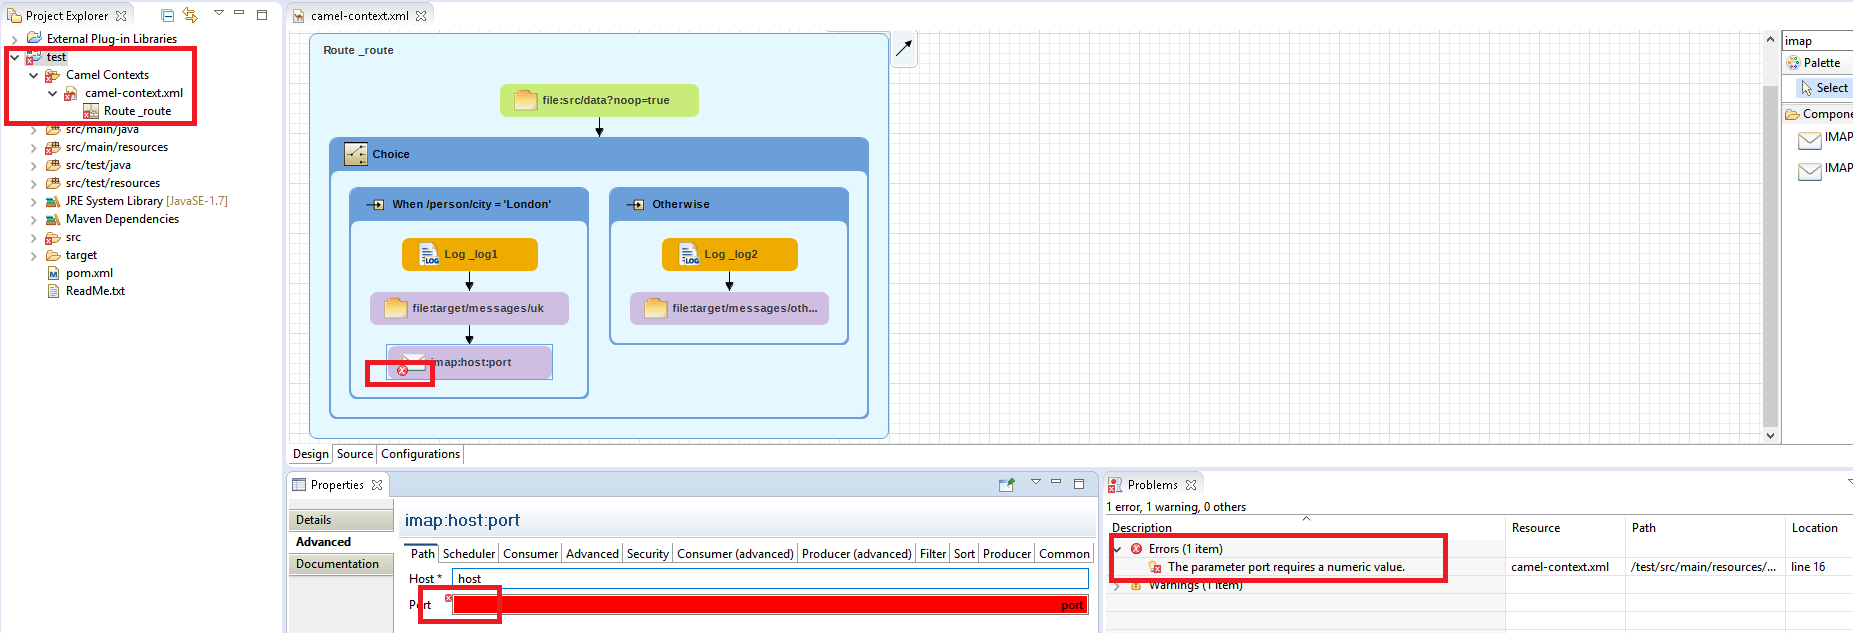Click into the Host text field
Viewport: 1853px width, 633px height.
[770, 578]
